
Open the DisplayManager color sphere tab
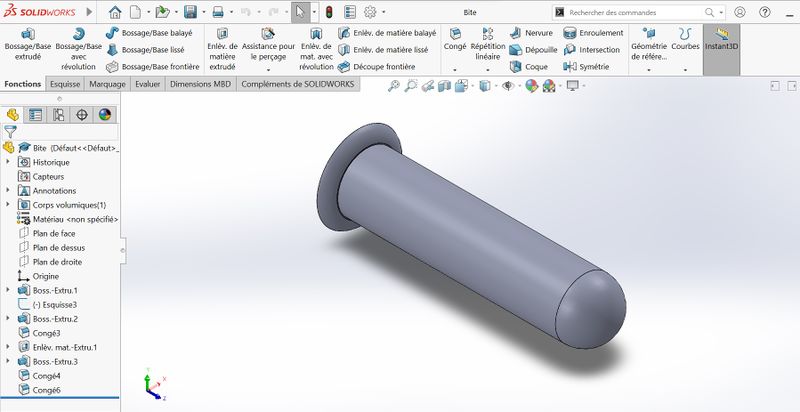(105, 114)
